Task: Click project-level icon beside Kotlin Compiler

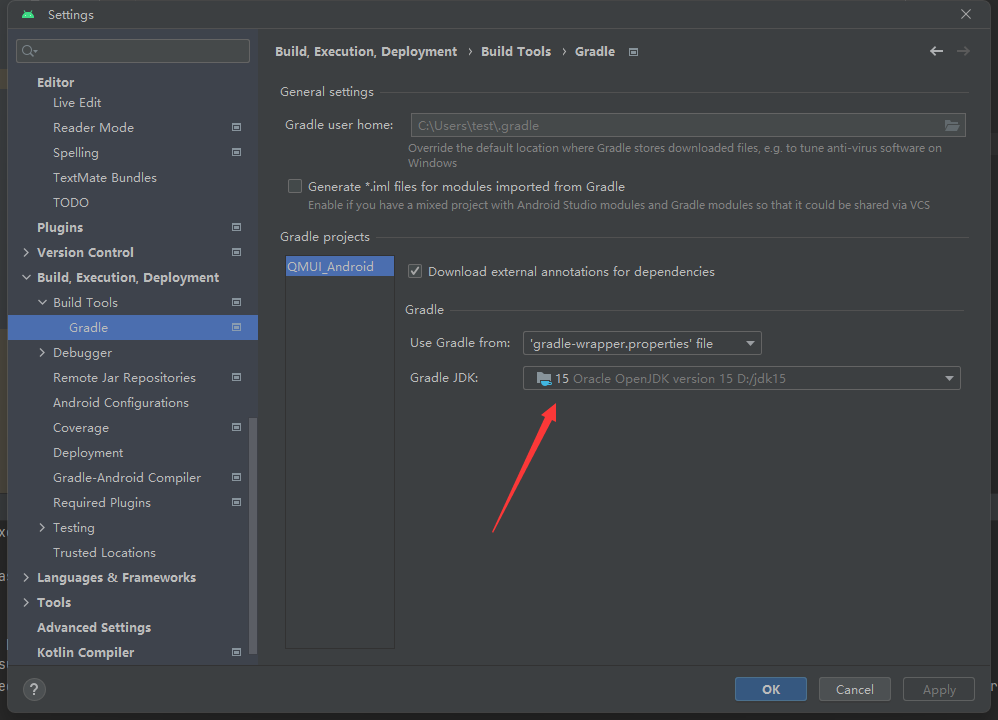Action: (236, 652)
